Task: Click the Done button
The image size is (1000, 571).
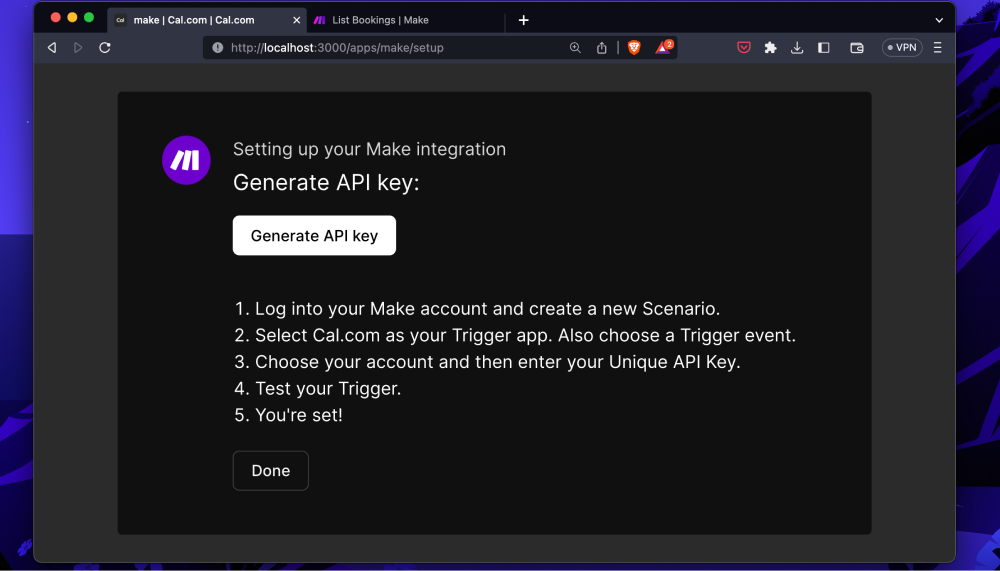Action: tap(271, 471)
